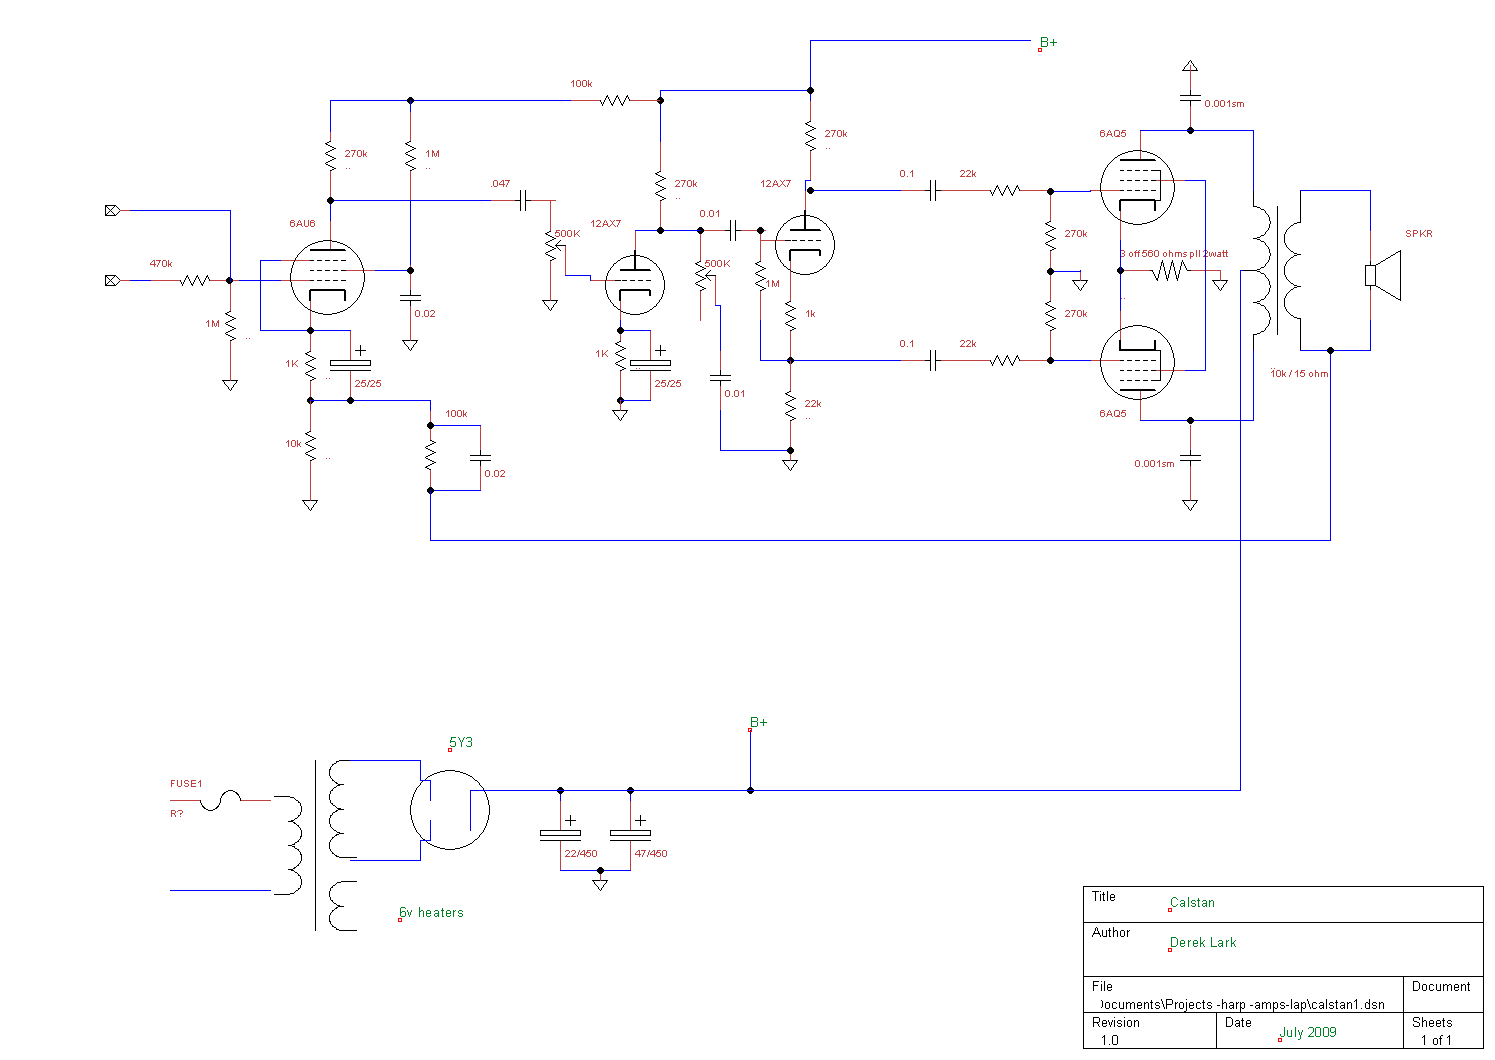The width and height of the screenshot is (1495, 1060).
Task: Click the title text "Calstan"
Action: point(1193,903)
